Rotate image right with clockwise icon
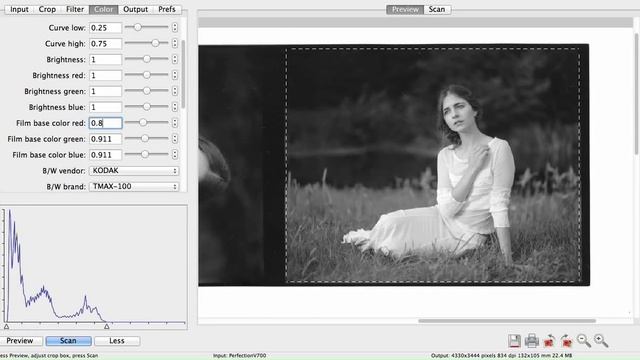640x360 pixels. pyautogui.click(x=567, y=341)
